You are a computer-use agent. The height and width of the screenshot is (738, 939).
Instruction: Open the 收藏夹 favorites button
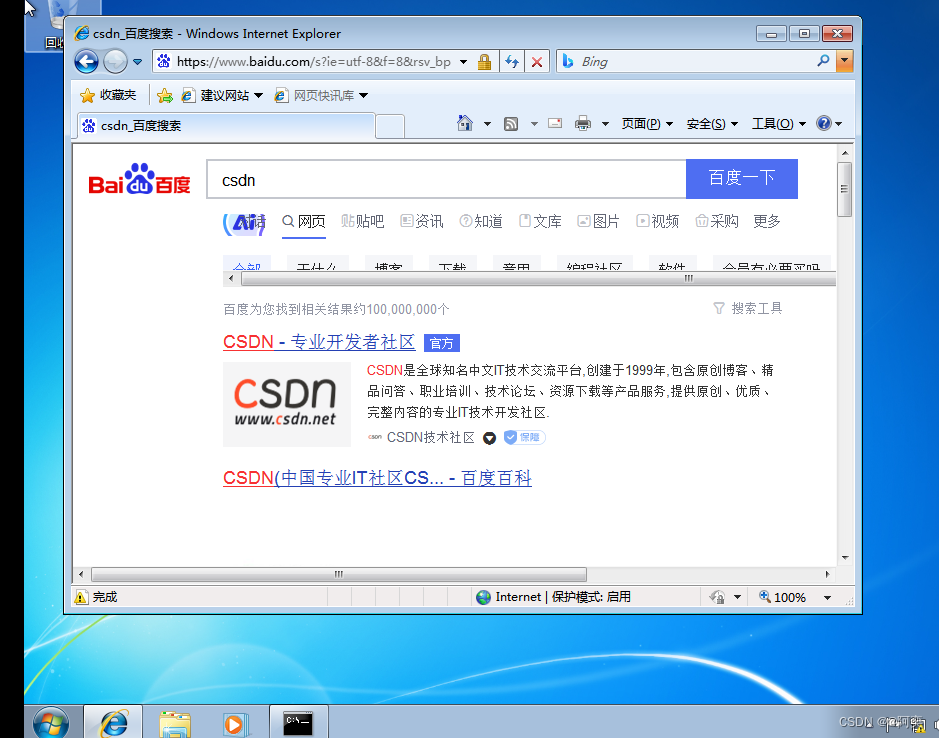click(x=108, y=95)
